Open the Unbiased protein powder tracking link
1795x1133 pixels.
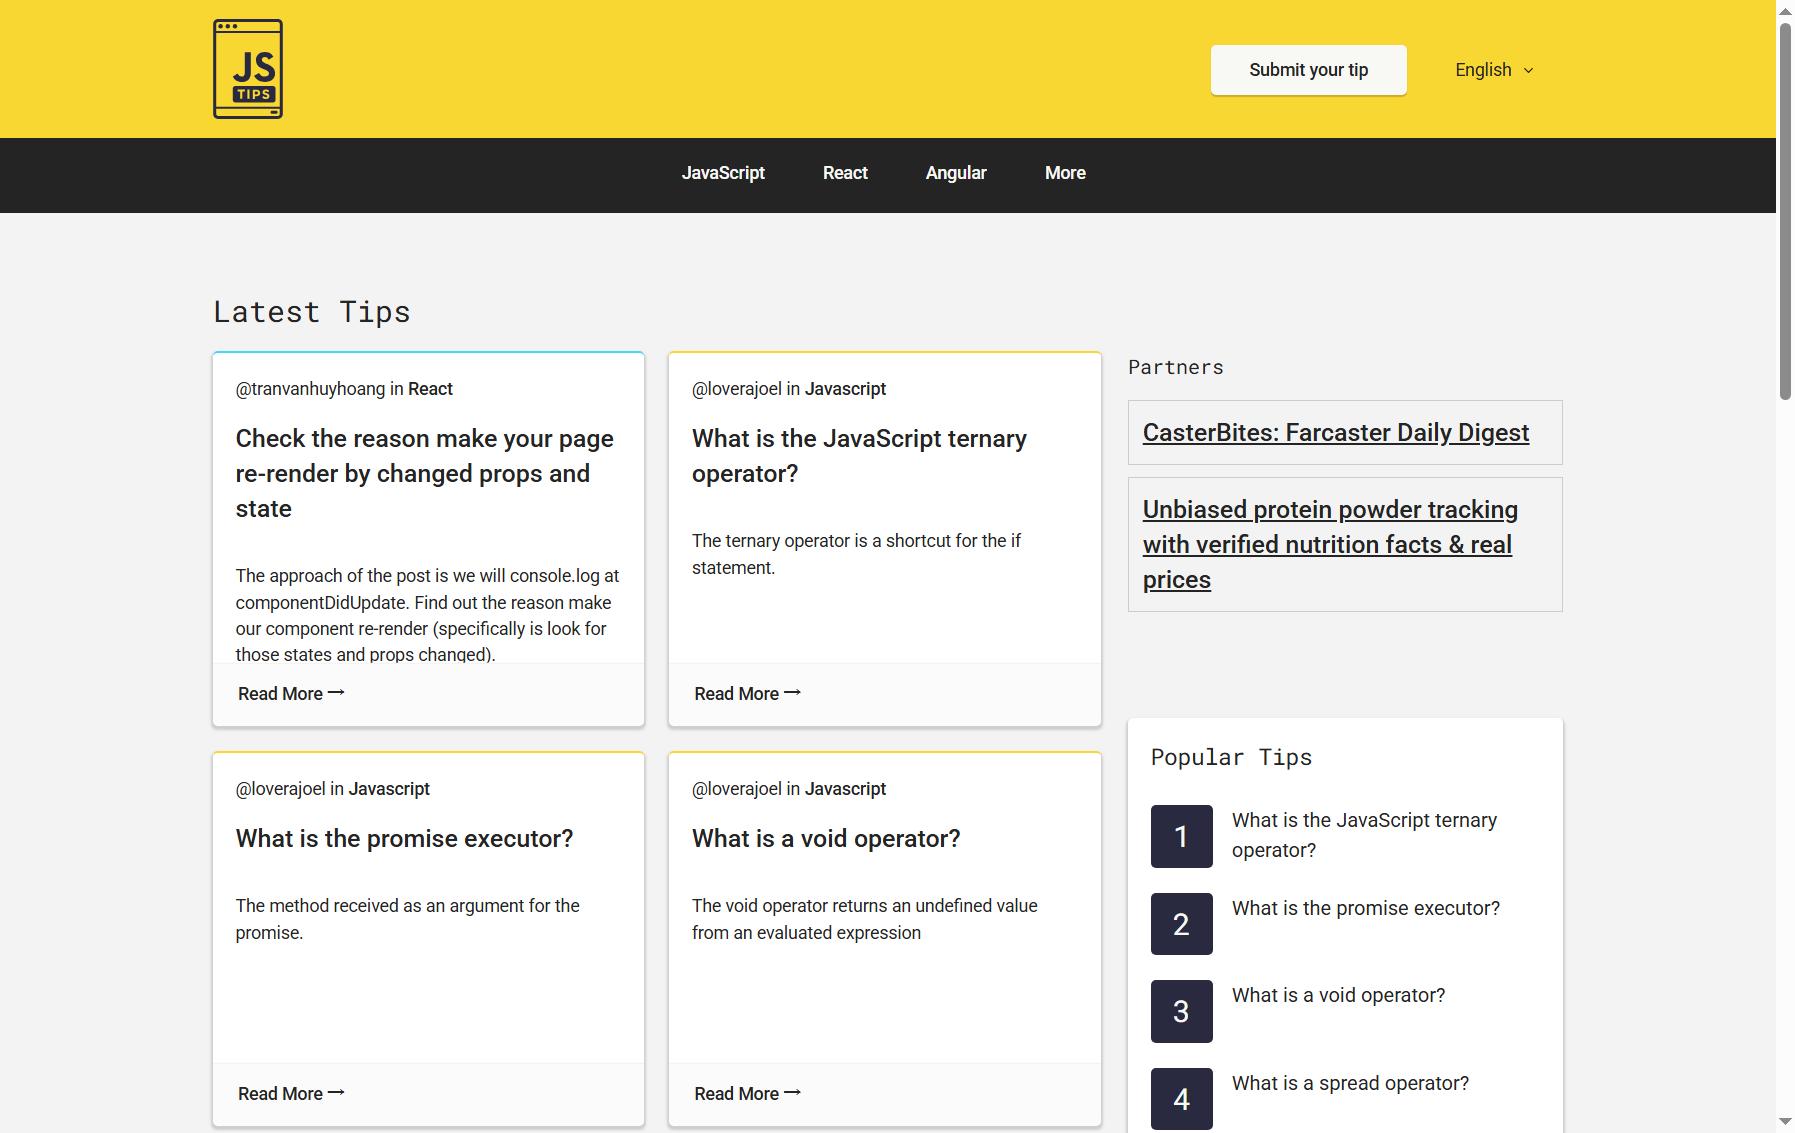click(x=1330, y=545)
